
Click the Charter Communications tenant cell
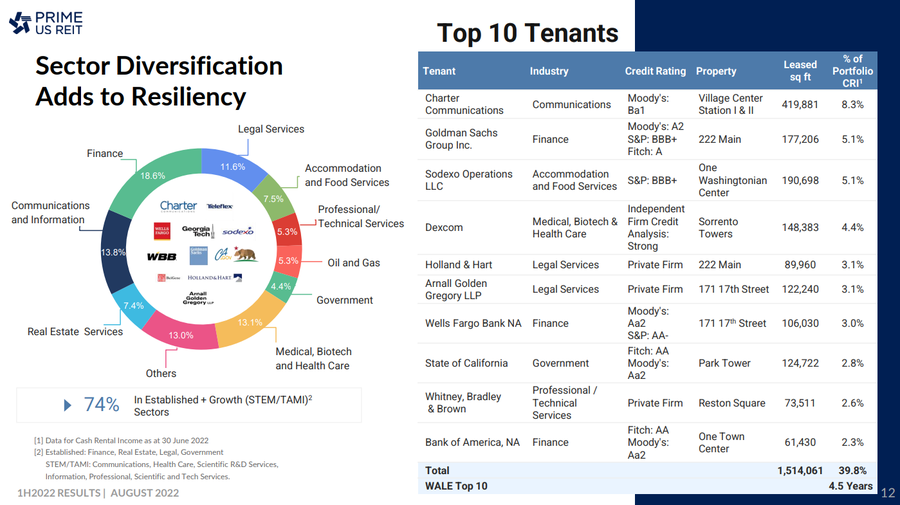point(464,104)
